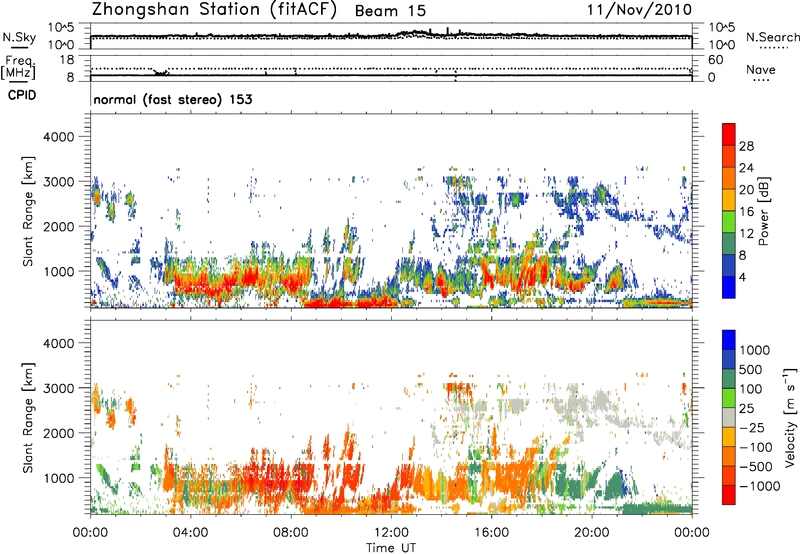This screenshot has width=800, height=554.
Task: Click the red bottom of velocity colorbar
Action: (729, 495)
